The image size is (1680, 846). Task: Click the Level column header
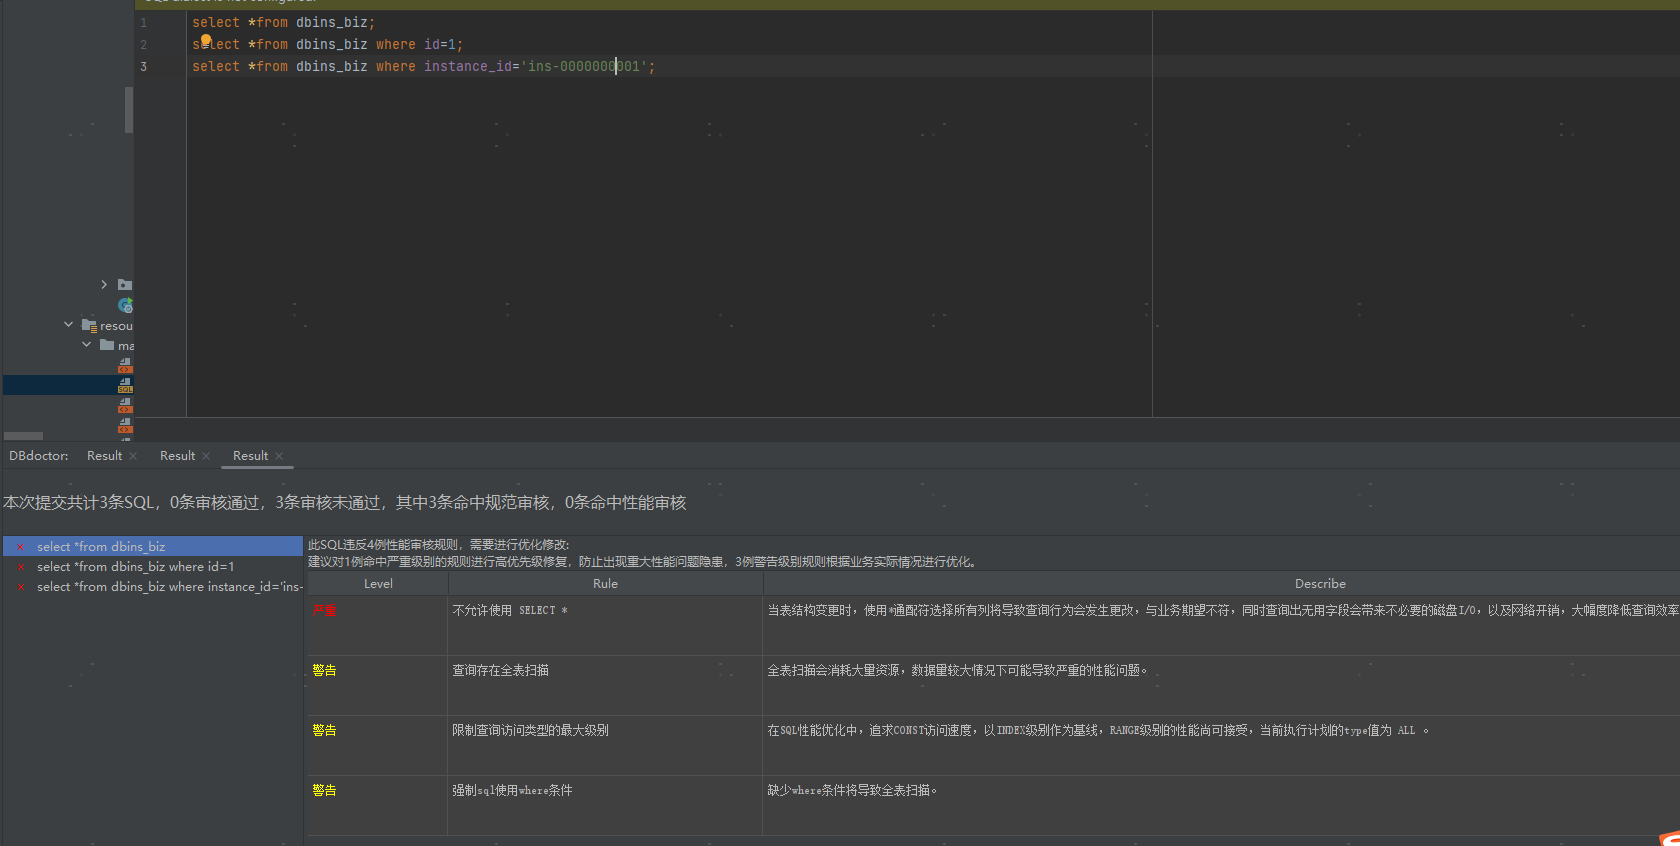pos(378,584)
